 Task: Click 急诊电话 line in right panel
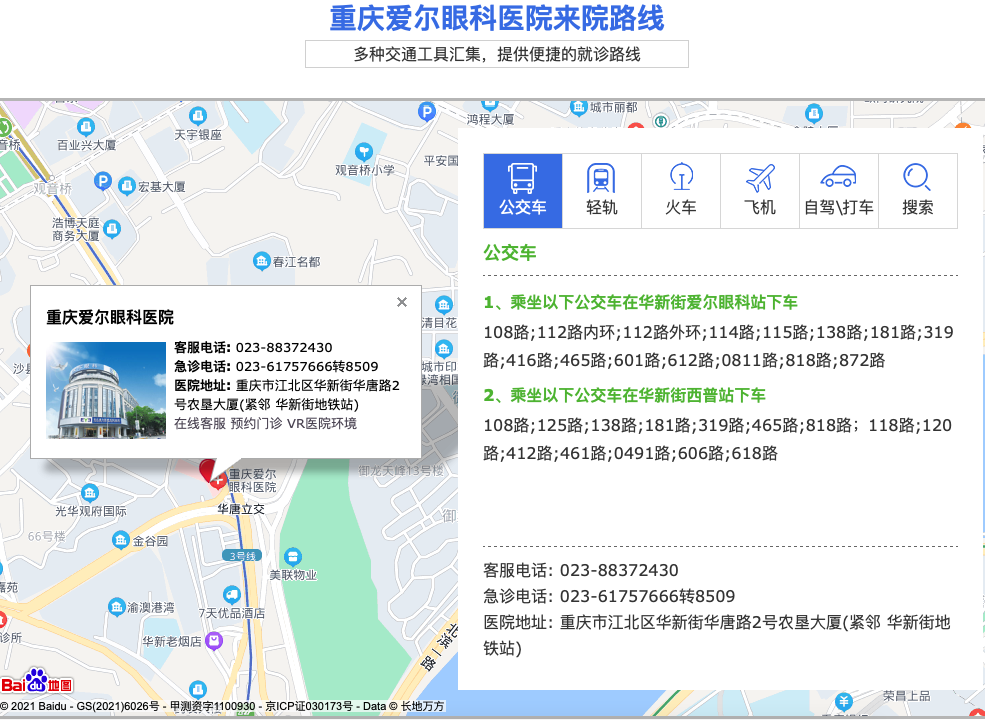(x=609, y=596)
